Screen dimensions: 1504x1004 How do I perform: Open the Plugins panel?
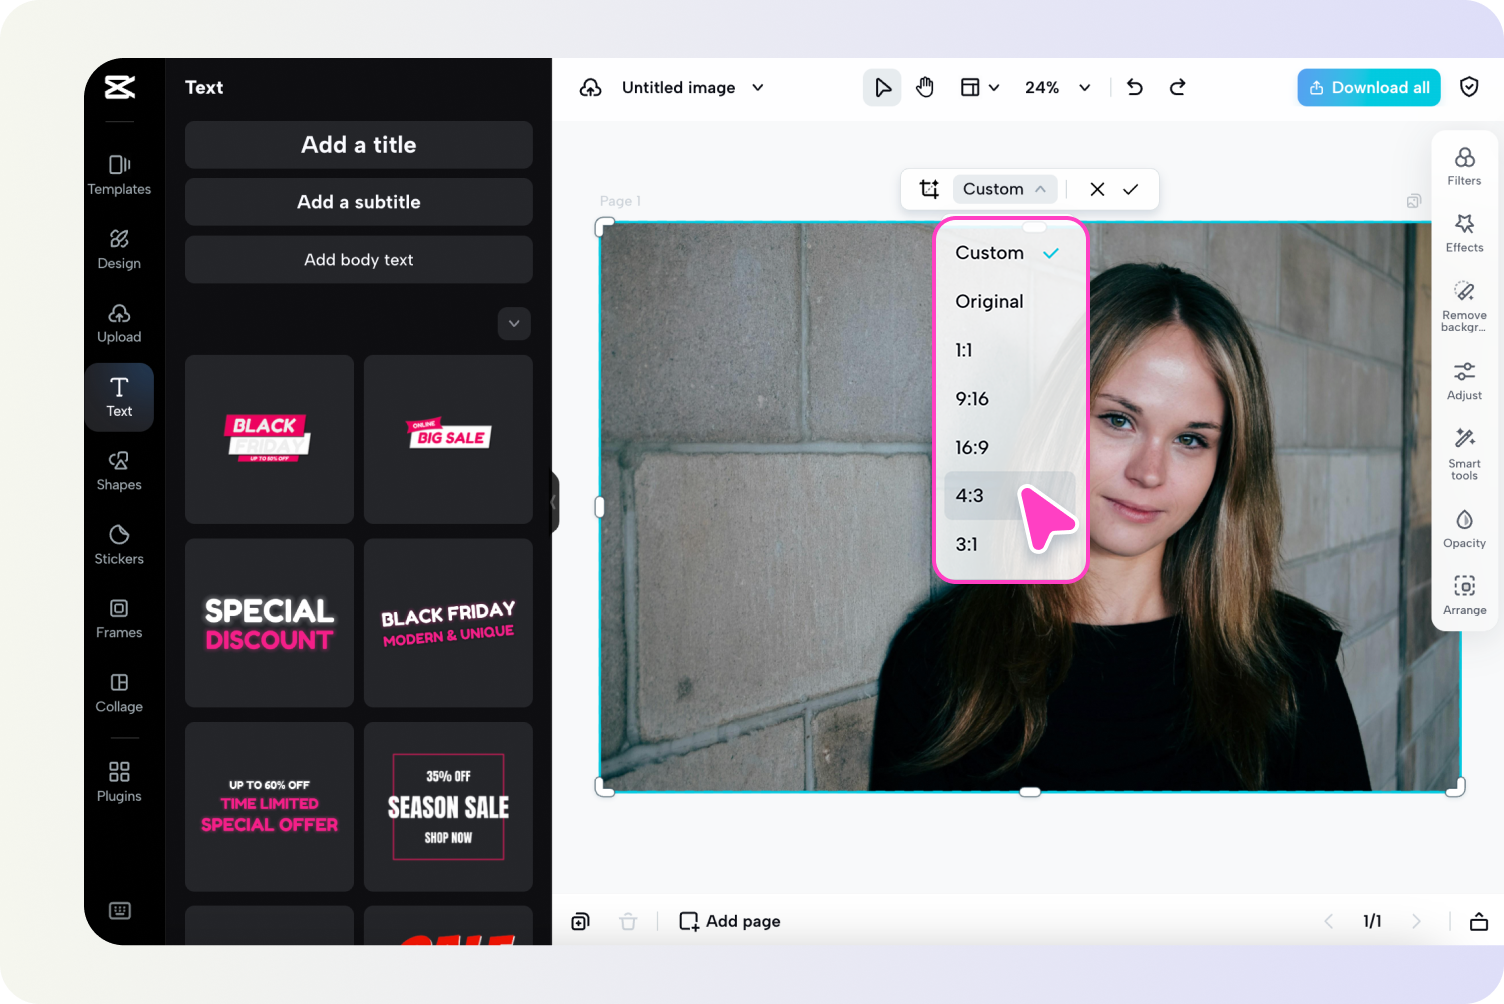pyautogui.click(x=119, y=782)
